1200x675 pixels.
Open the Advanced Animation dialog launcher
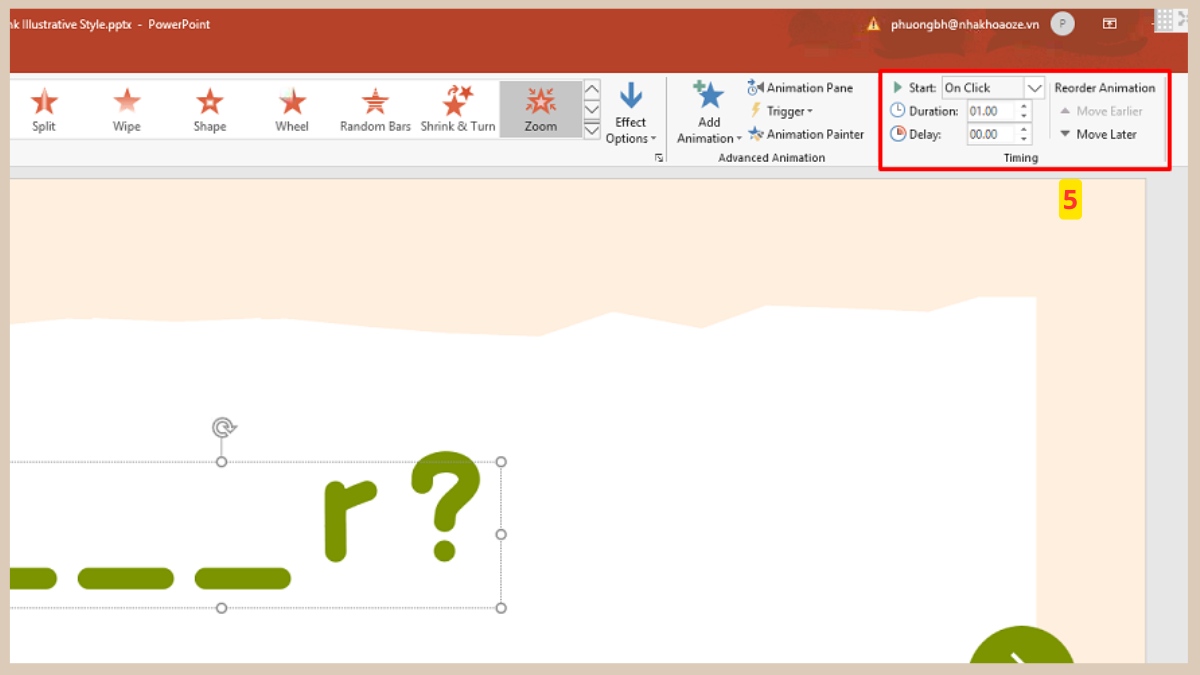click(658, 158)
